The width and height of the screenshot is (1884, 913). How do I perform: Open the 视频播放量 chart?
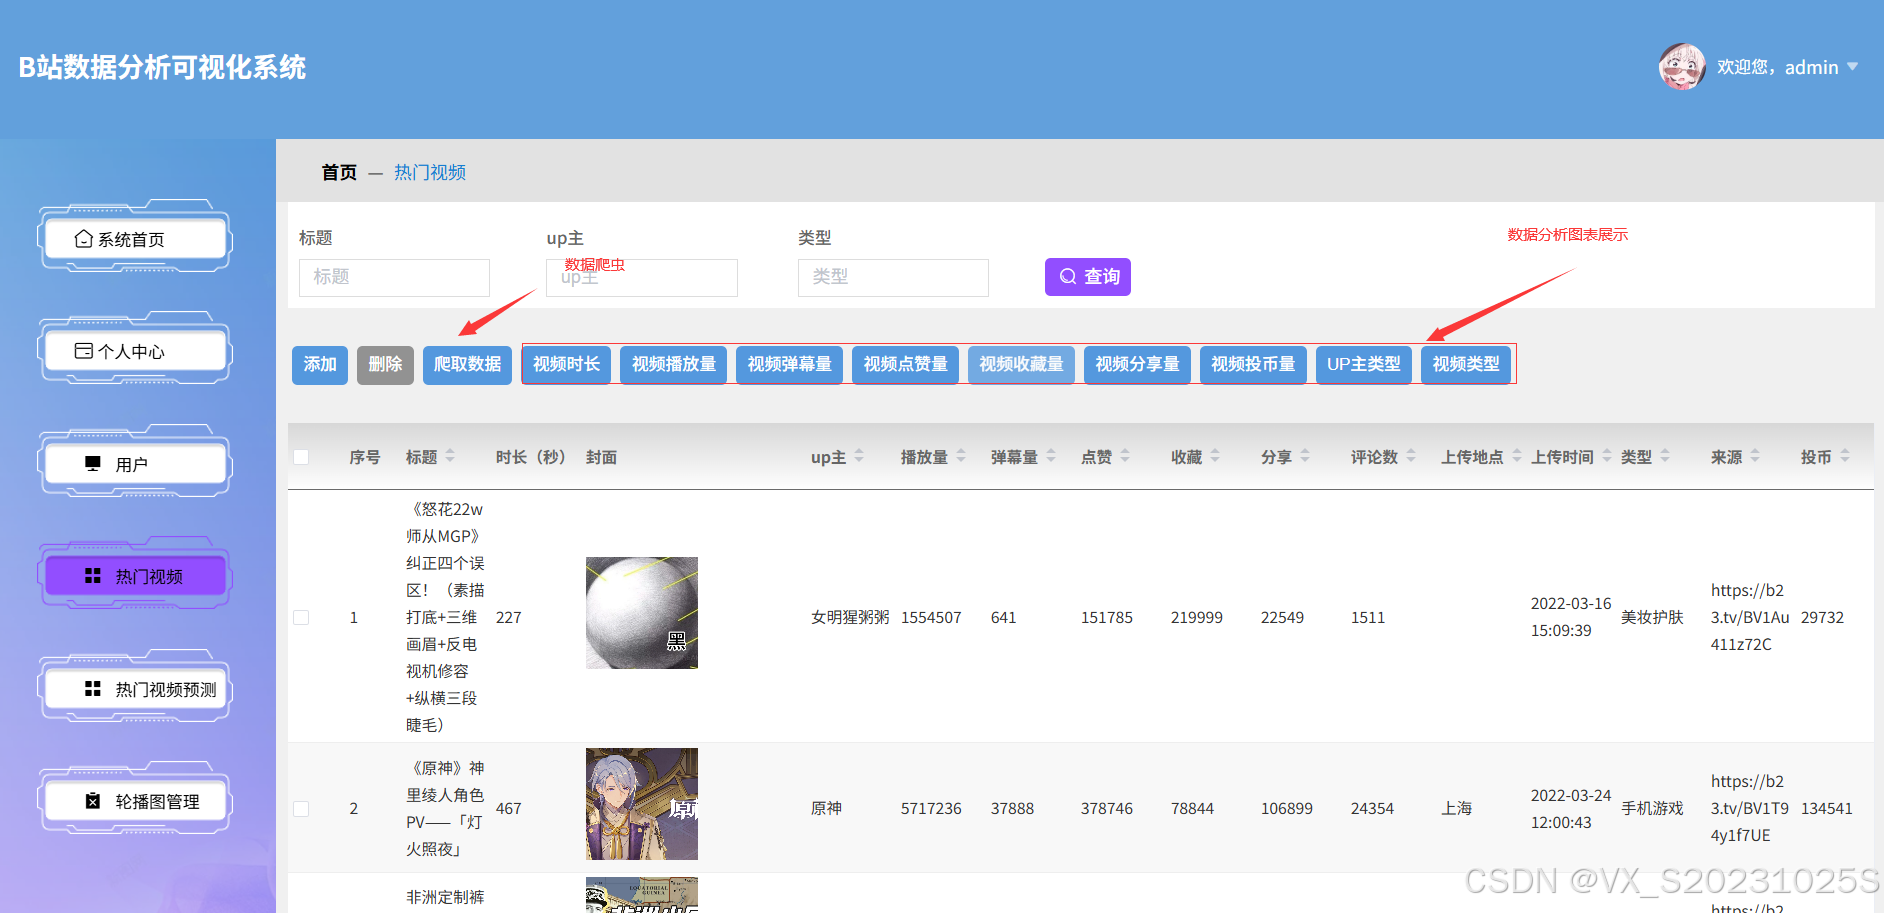[x=674, y=365]
